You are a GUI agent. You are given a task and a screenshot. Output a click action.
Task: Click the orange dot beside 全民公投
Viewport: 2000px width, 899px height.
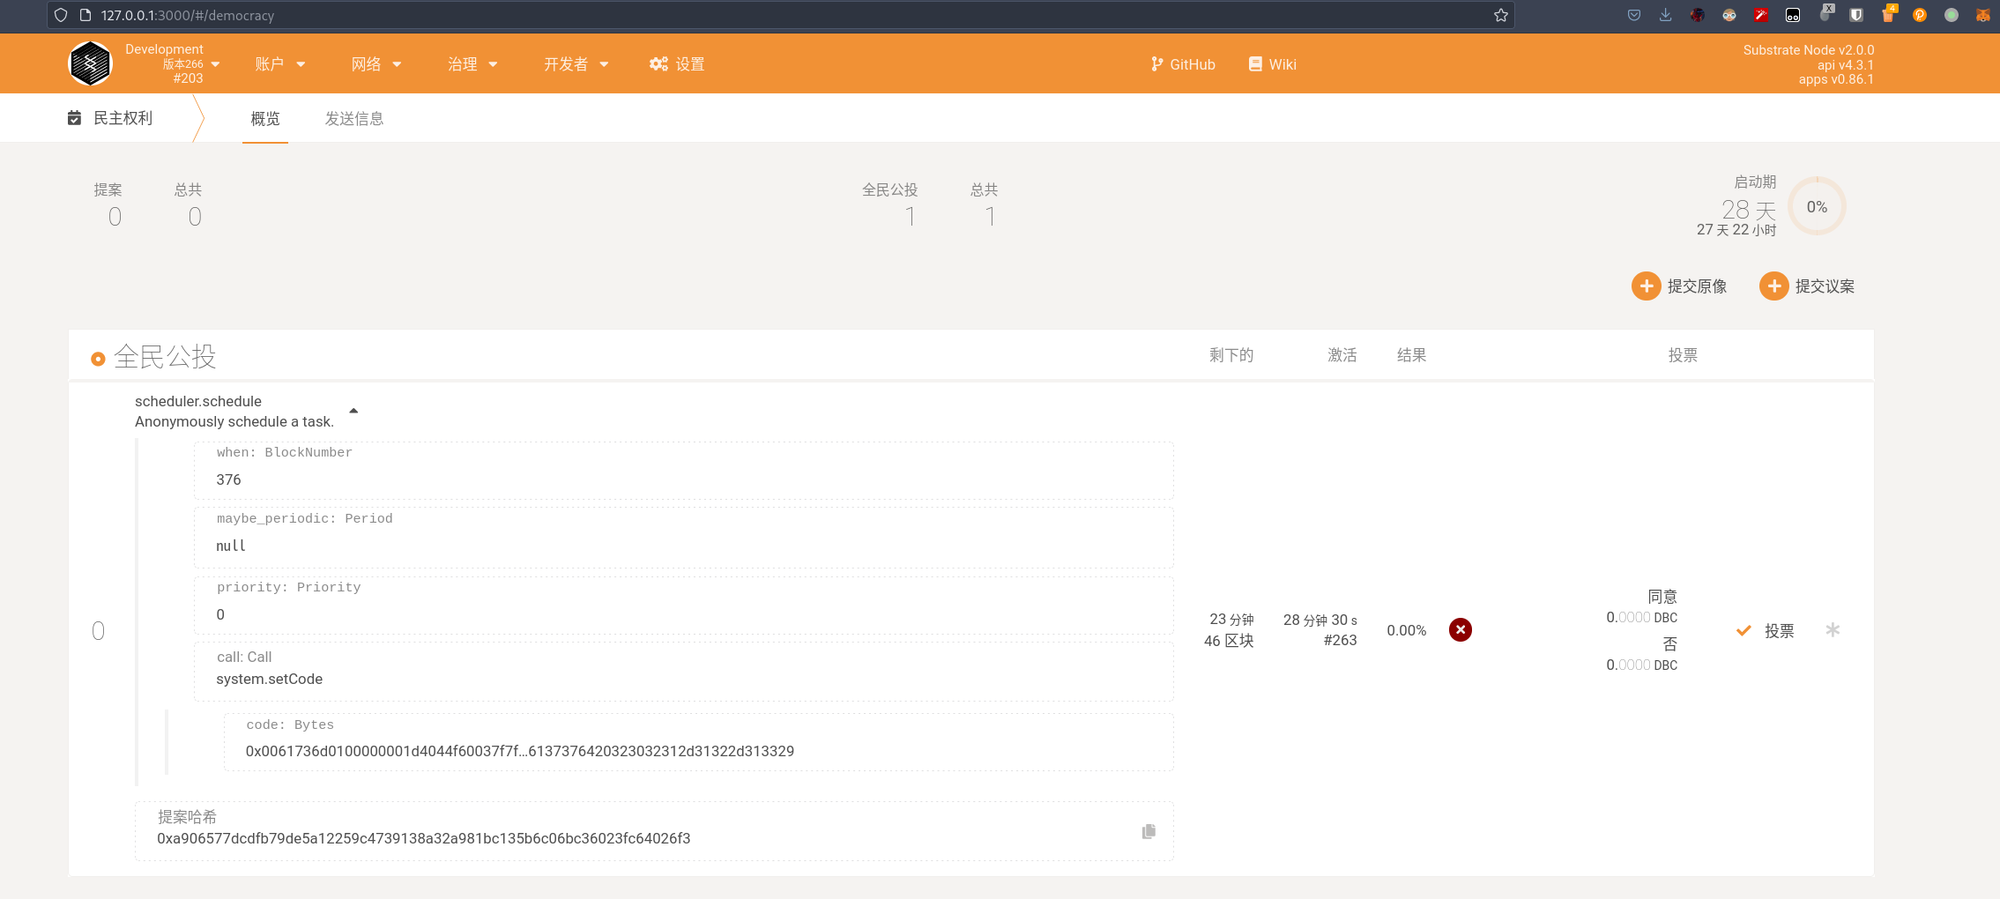tap(98, 359)
